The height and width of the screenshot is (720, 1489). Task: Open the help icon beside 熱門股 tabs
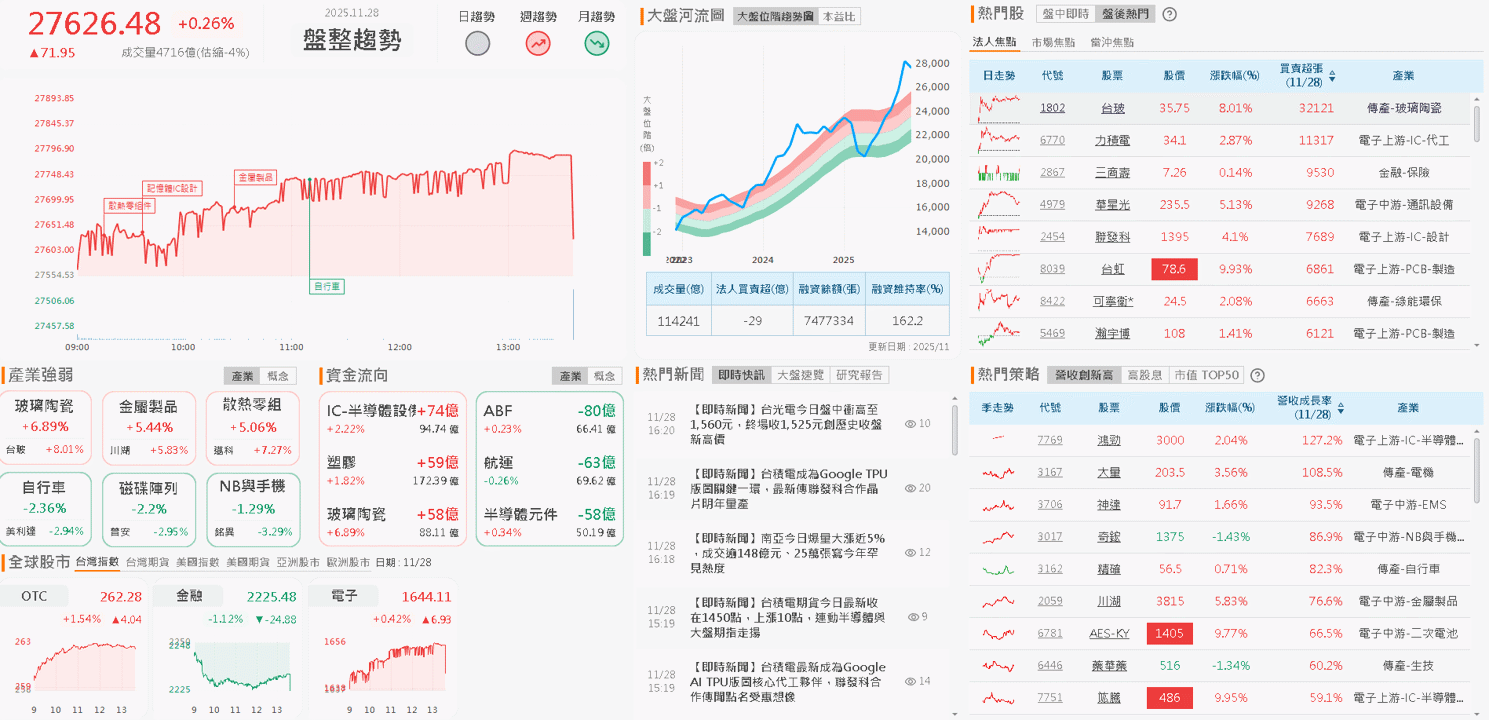point(1170,14)
